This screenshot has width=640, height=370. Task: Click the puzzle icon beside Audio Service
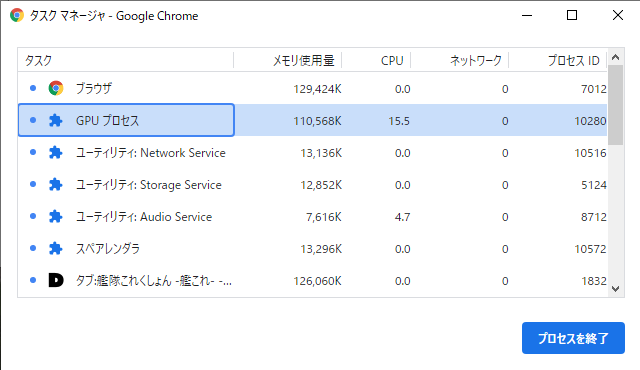tap(56, 216)
